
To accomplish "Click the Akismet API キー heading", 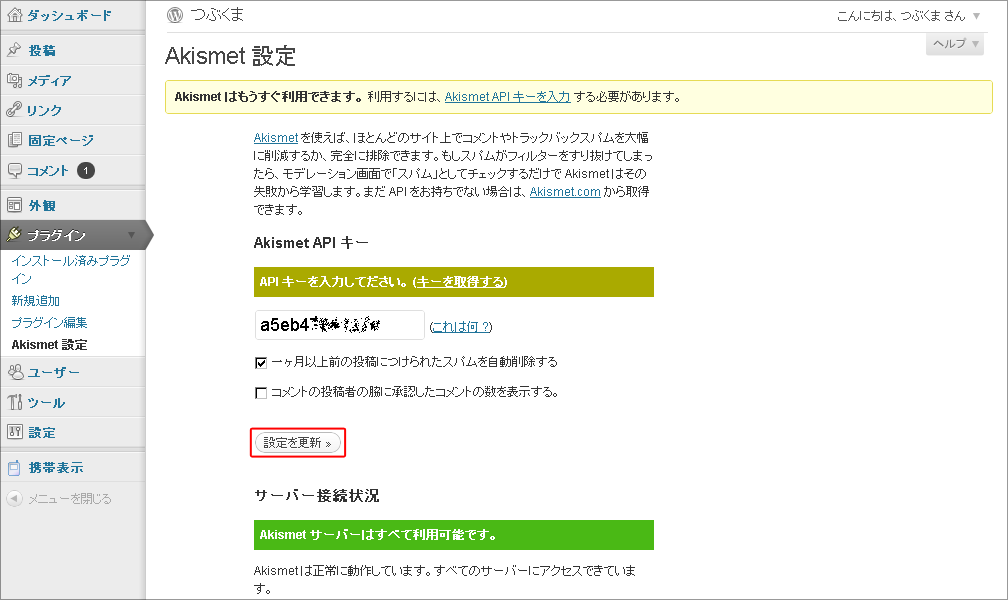I will (x=311, y=243).
